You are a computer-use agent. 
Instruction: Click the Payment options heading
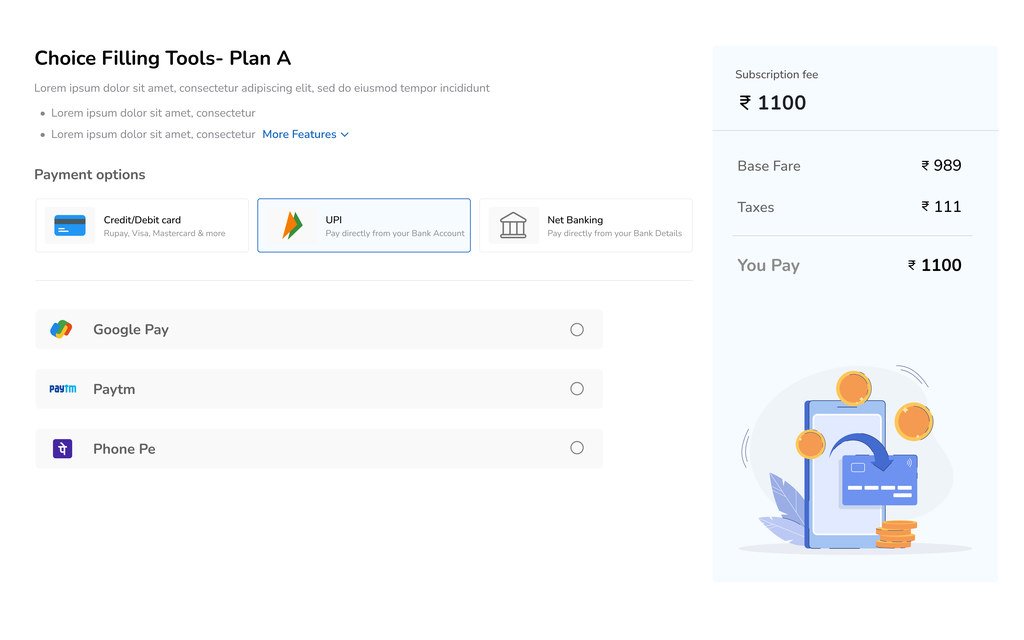89,174
